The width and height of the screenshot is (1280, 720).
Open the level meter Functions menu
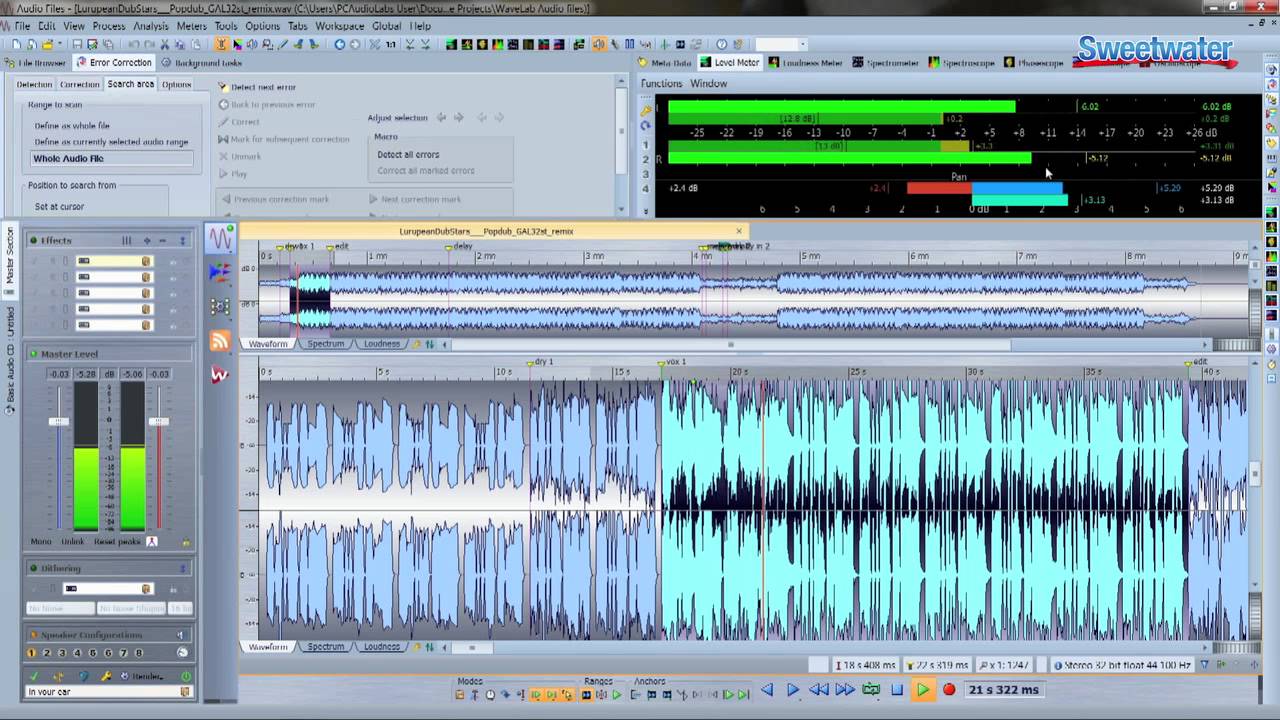point(661,84)
